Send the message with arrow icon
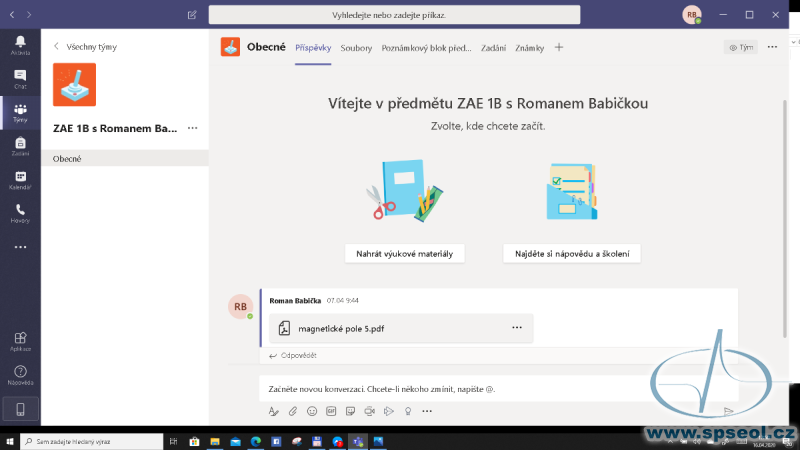 729,411
